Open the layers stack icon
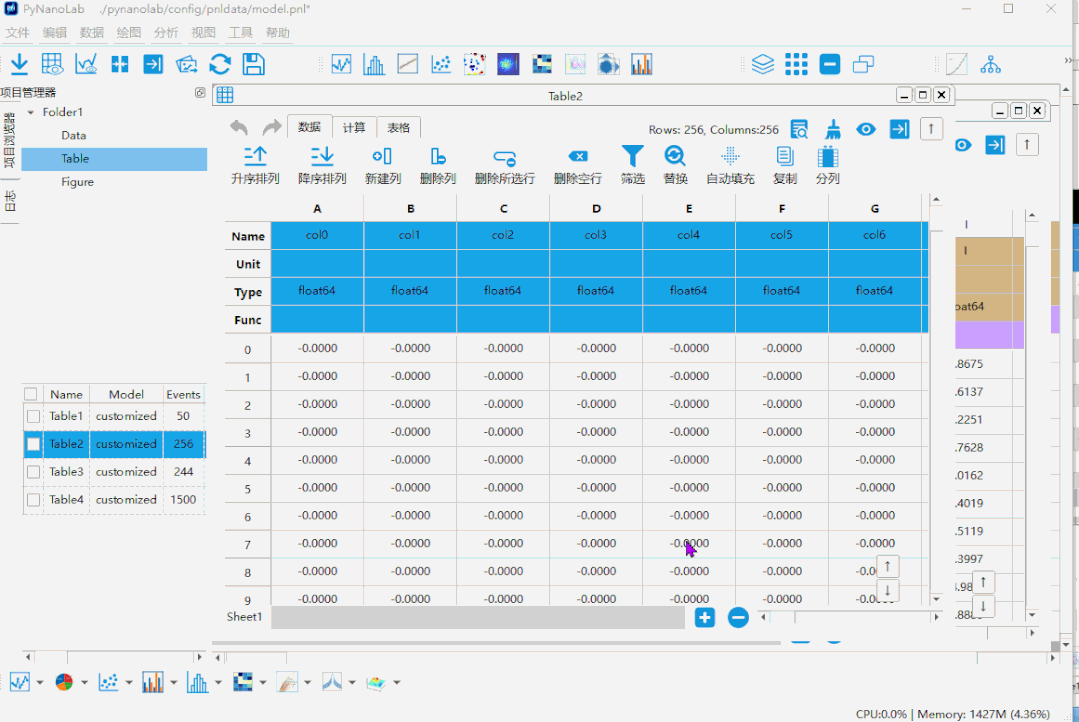This screenshot has width=1079, height=722. [x=762, y=64]
